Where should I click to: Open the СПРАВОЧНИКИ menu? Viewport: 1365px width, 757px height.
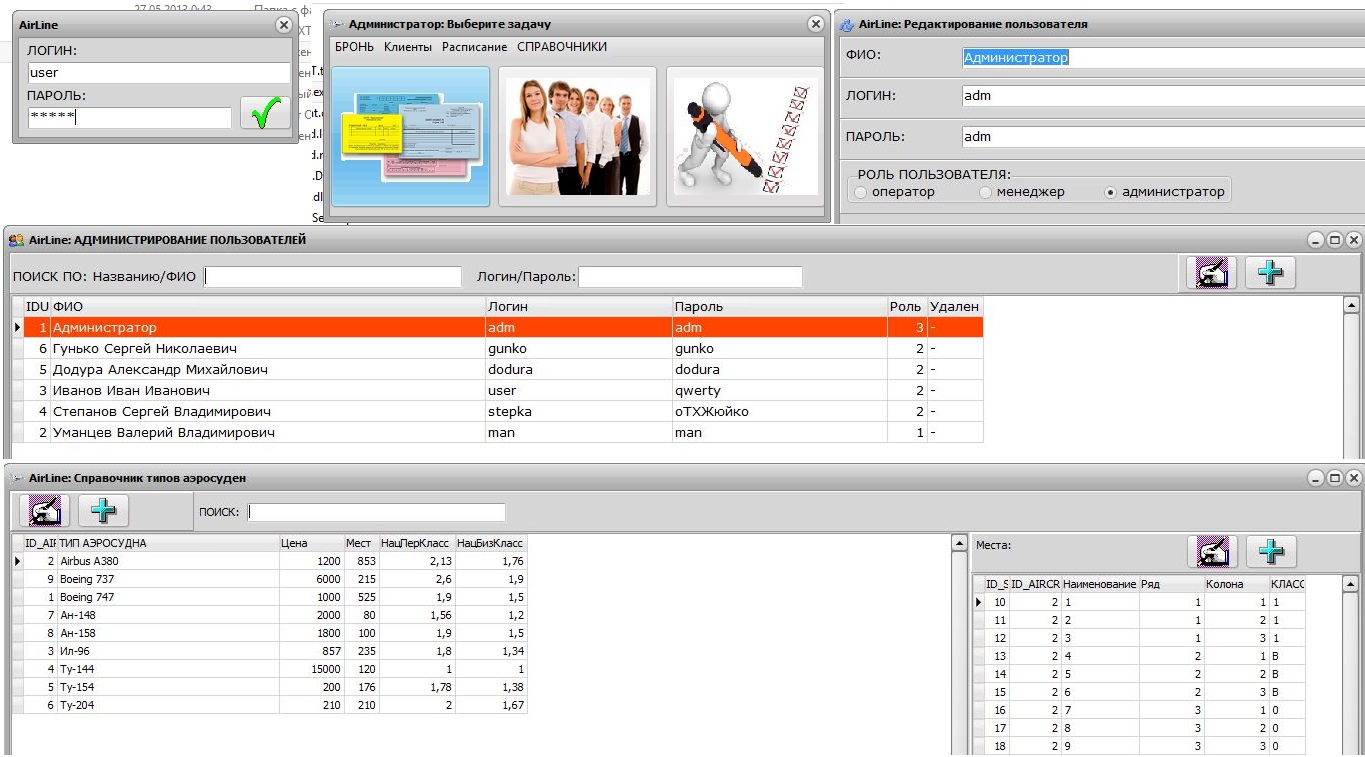coord(562,47)
